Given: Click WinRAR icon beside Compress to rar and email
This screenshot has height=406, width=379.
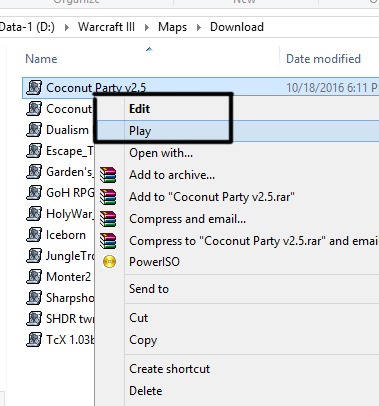Looking at the screenshot, I should pyautogui.click(x=108, y=241).
